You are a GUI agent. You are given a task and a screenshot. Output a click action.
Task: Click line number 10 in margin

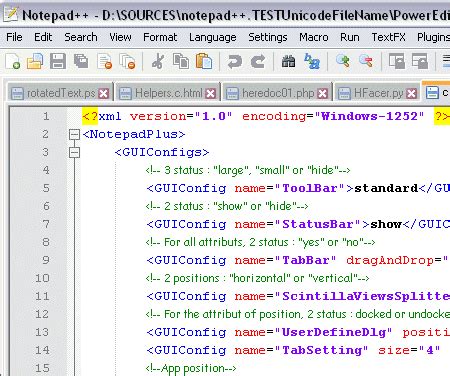[x=42, y=278]
